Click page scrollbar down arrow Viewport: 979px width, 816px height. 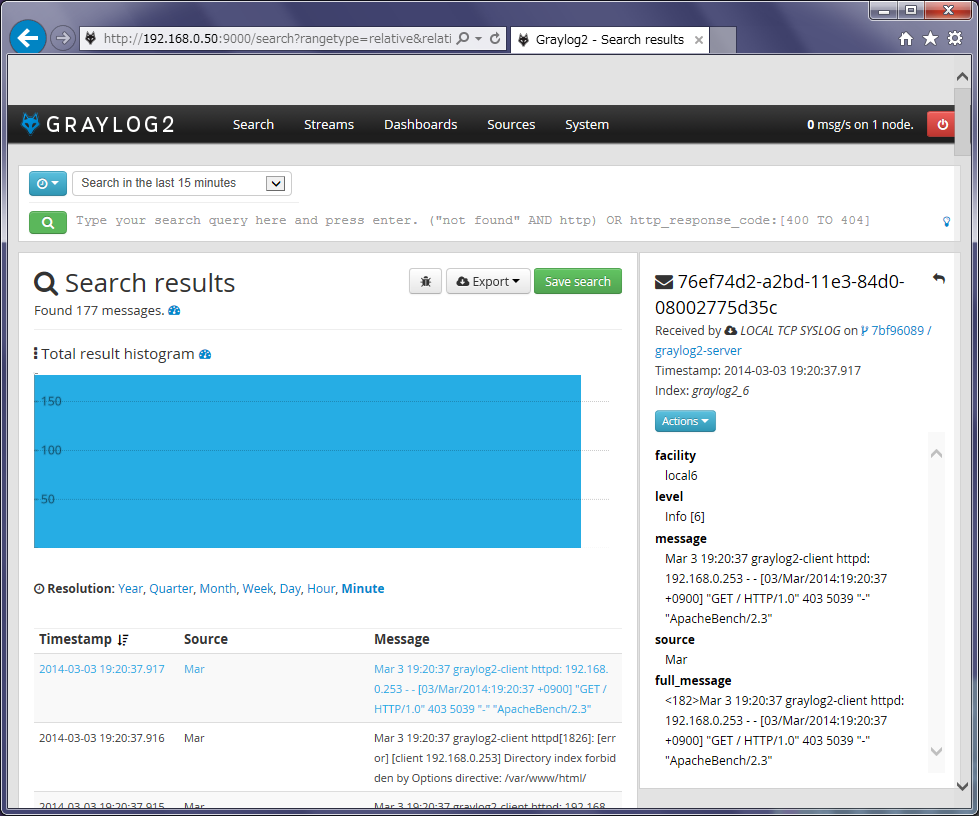click(x=962, y=786)
